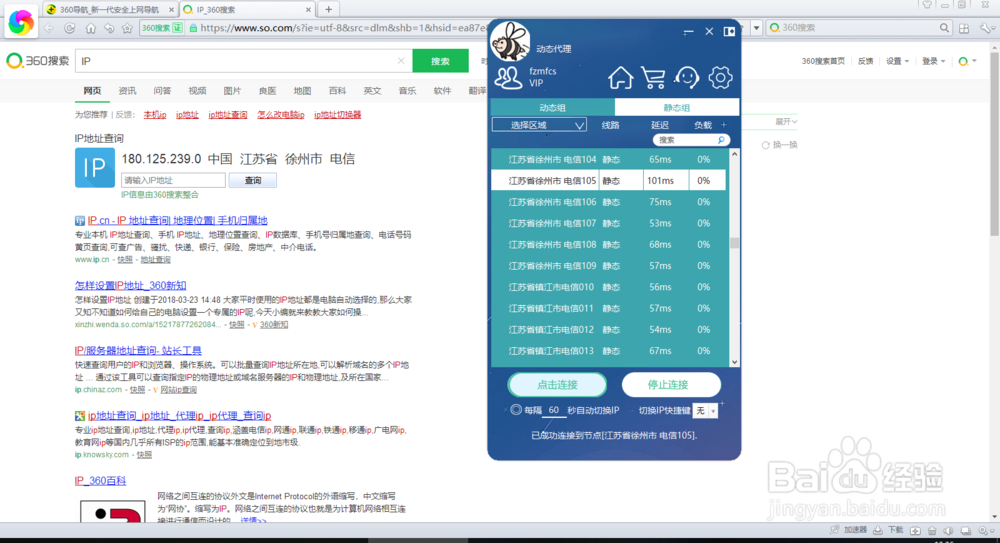Click the browser back arrow
Viewport: 1000px width, 543px height.
pyautogui.click(x=49, y=28)
